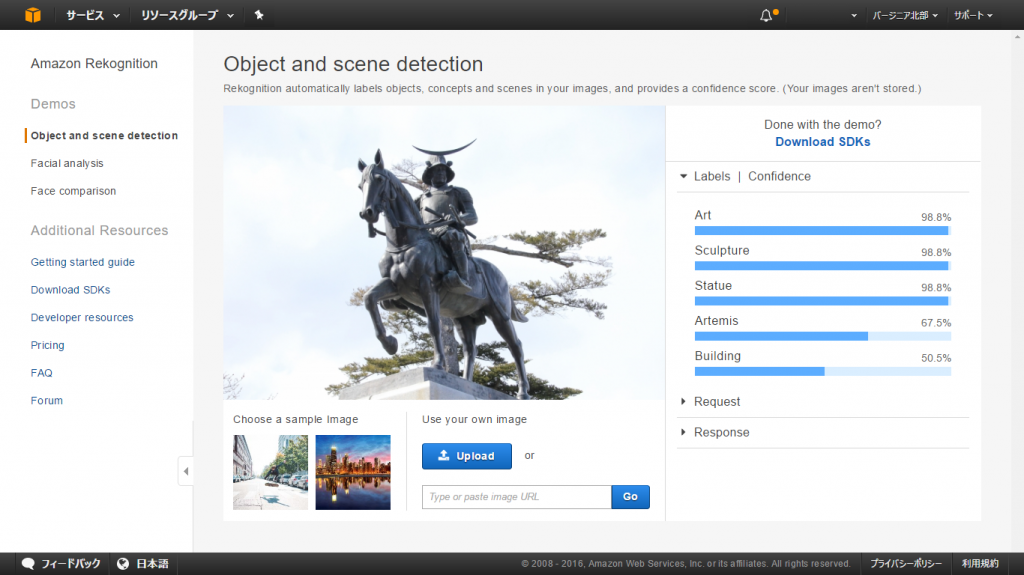1024x575 pixels.
Task: Click the フィードバック footer button
Action: 61,563
